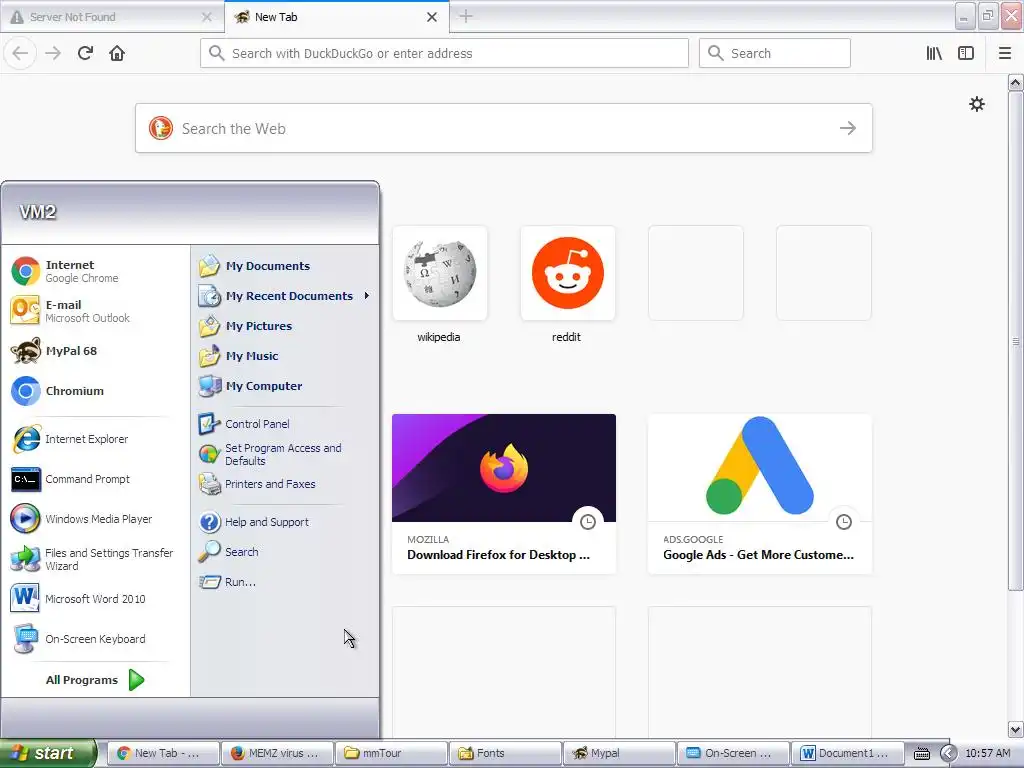Click the Windows start button
Screen dimensions: 1024x768
[x=48, y=753]
